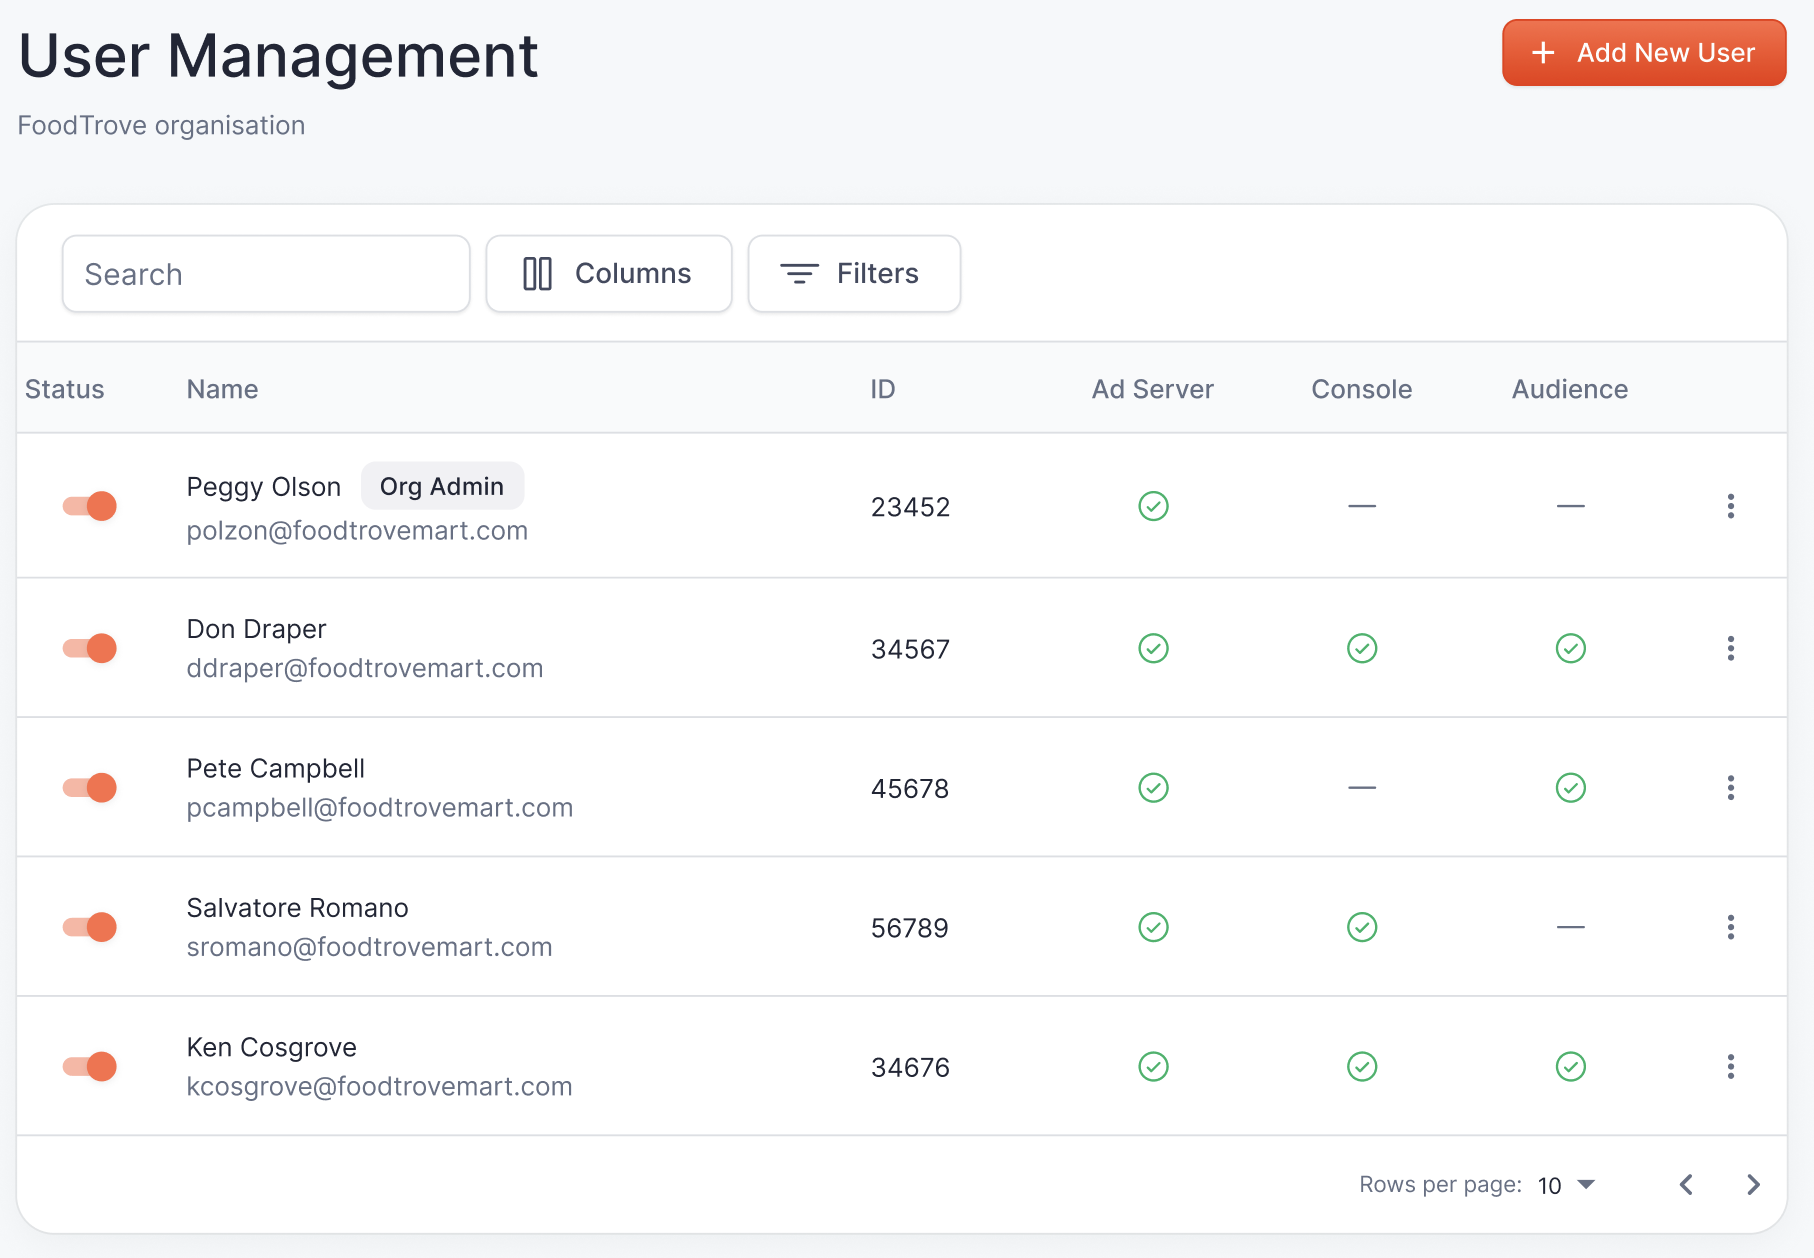Click the User Management page heading
1814x1258 pixels.
click(279, 56)
